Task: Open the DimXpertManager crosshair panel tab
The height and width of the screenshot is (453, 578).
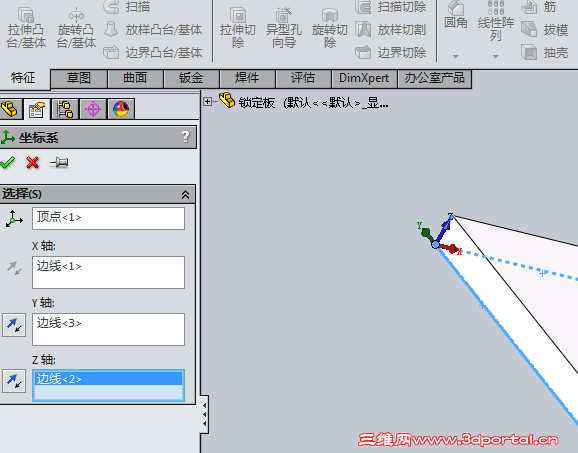Action: (x=93, y=109)
